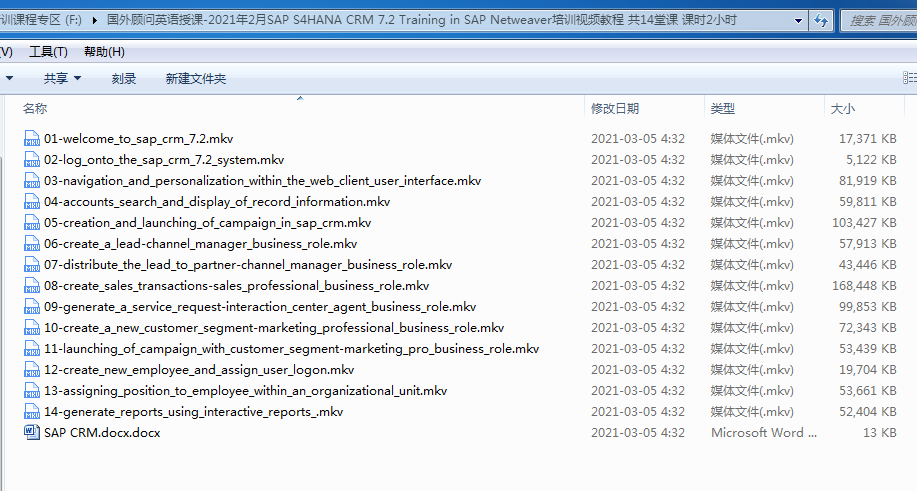Select the file name 13-assigning_position_to_employee_within_an_organizational_unit.mkv
Image resolution: width=917 pixels, height=491 pixels.
pos(246,392)
